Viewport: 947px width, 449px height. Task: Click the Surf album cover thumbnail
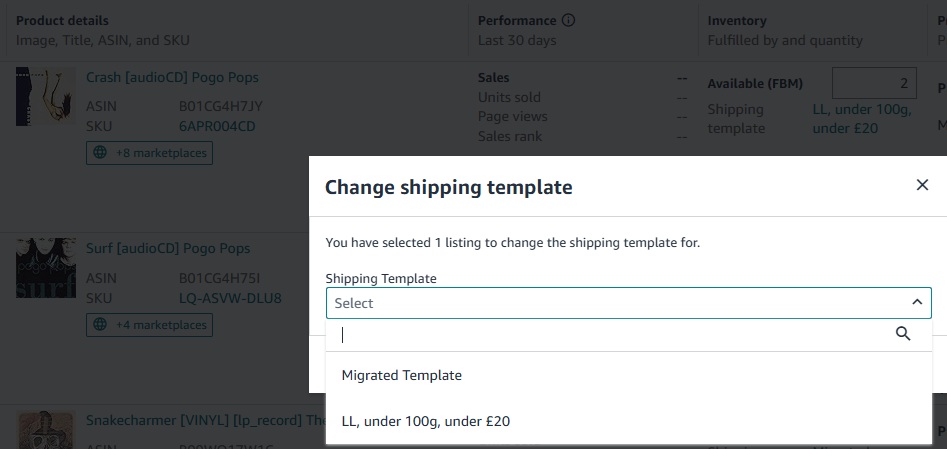[x=46, y=268]
